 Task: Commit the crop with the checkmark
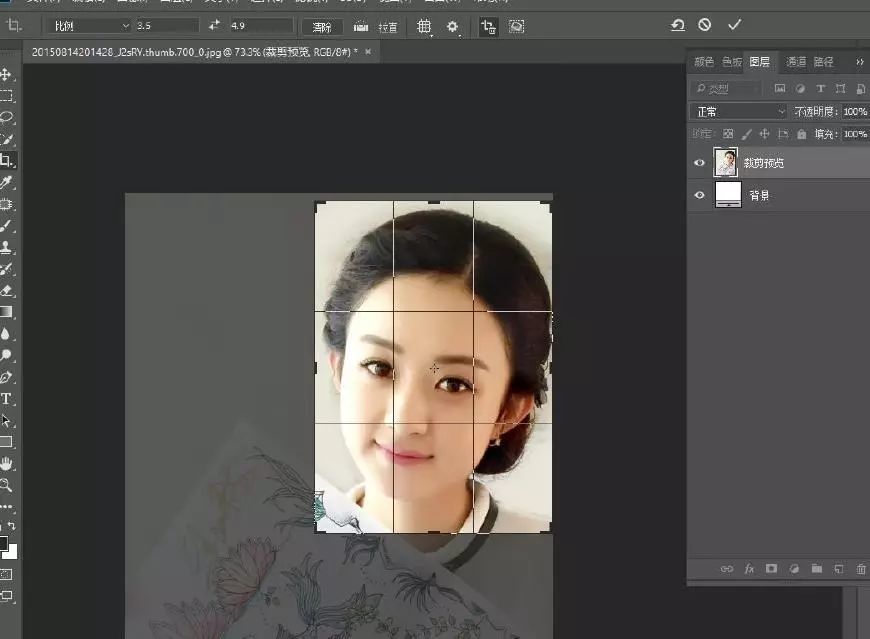point(735,25)
